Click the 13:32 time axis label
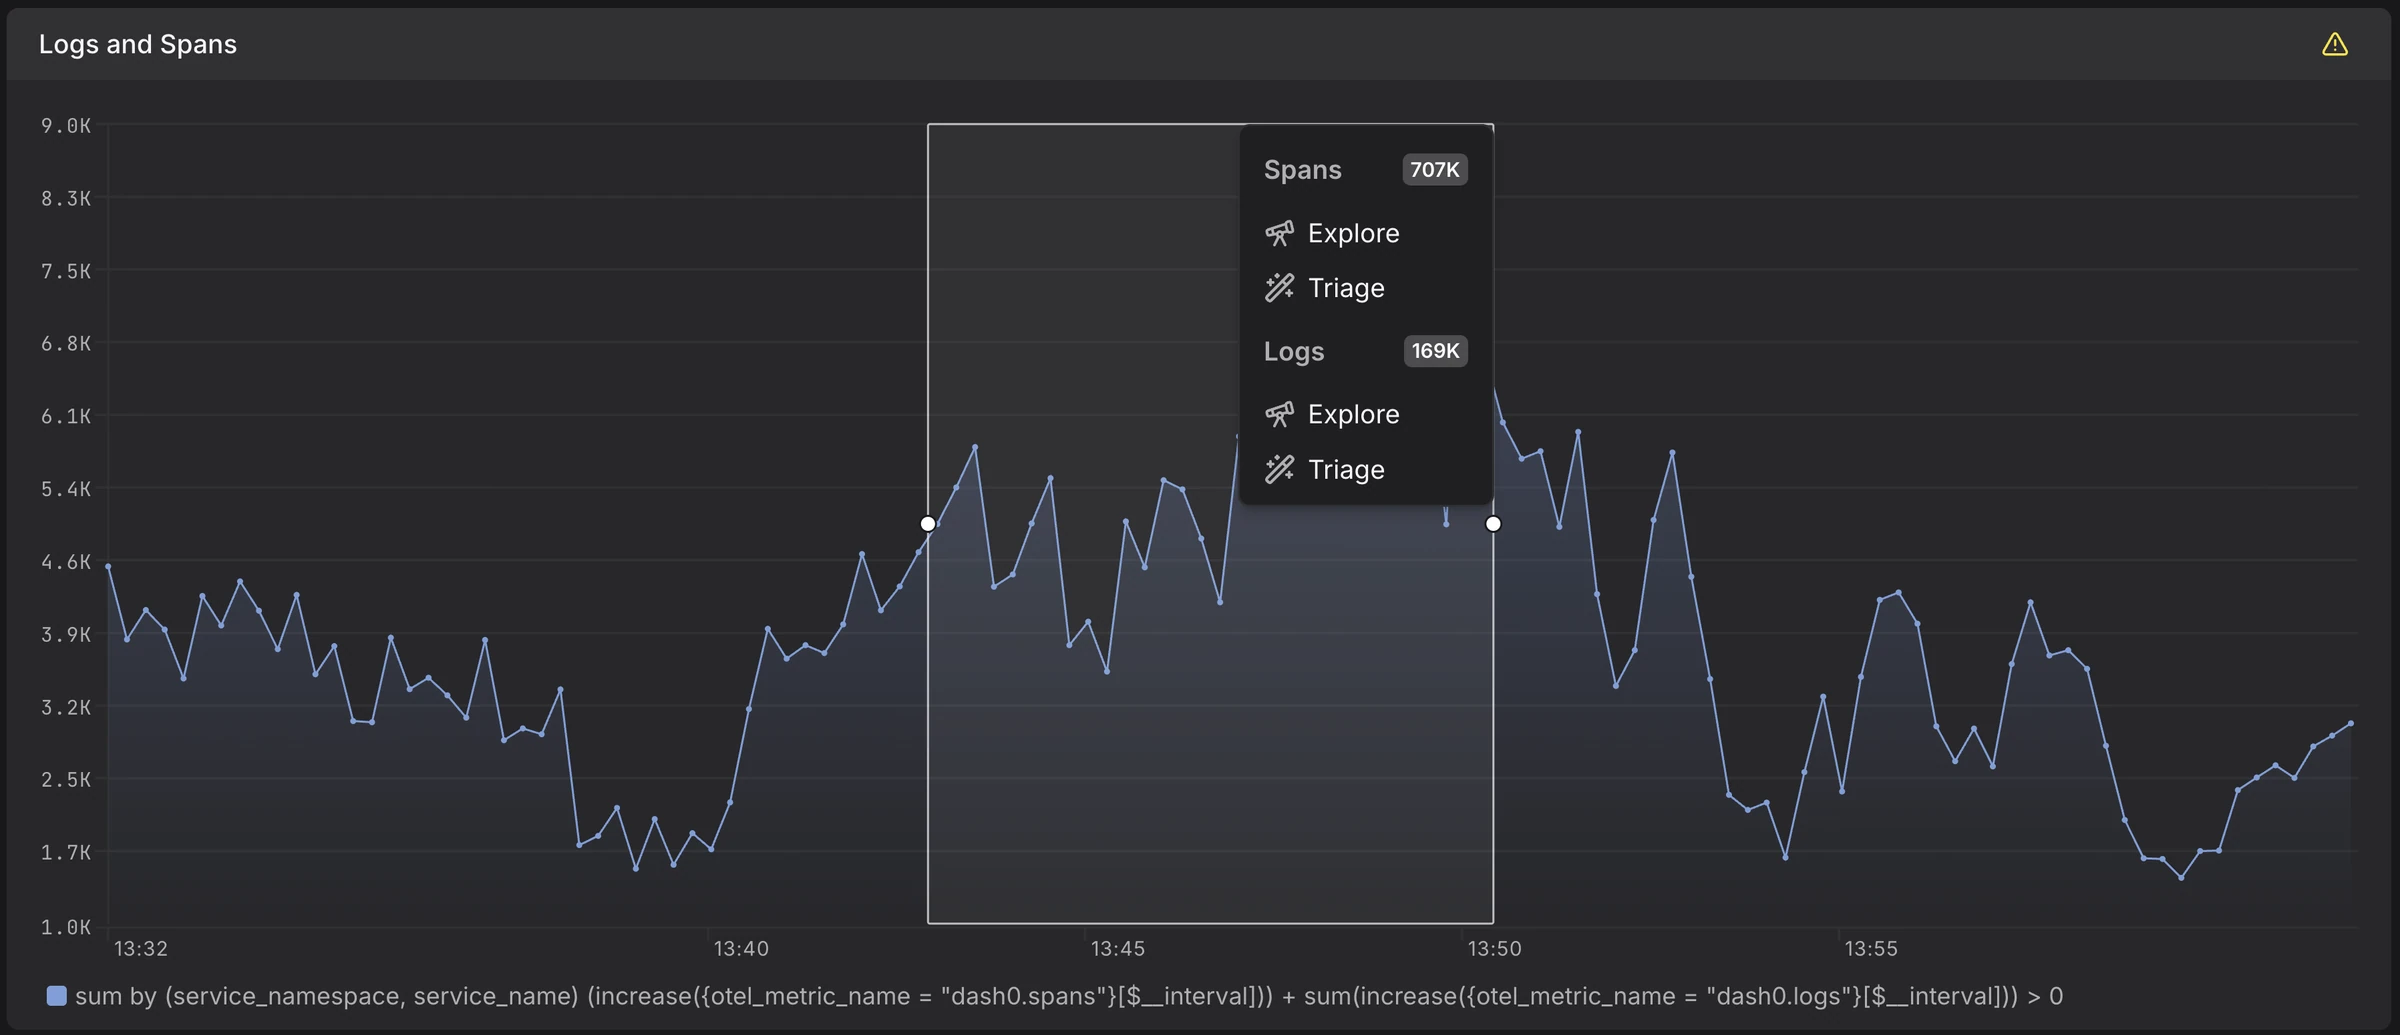Screen dimensions: 2400x1035 [x=141, y=948]
